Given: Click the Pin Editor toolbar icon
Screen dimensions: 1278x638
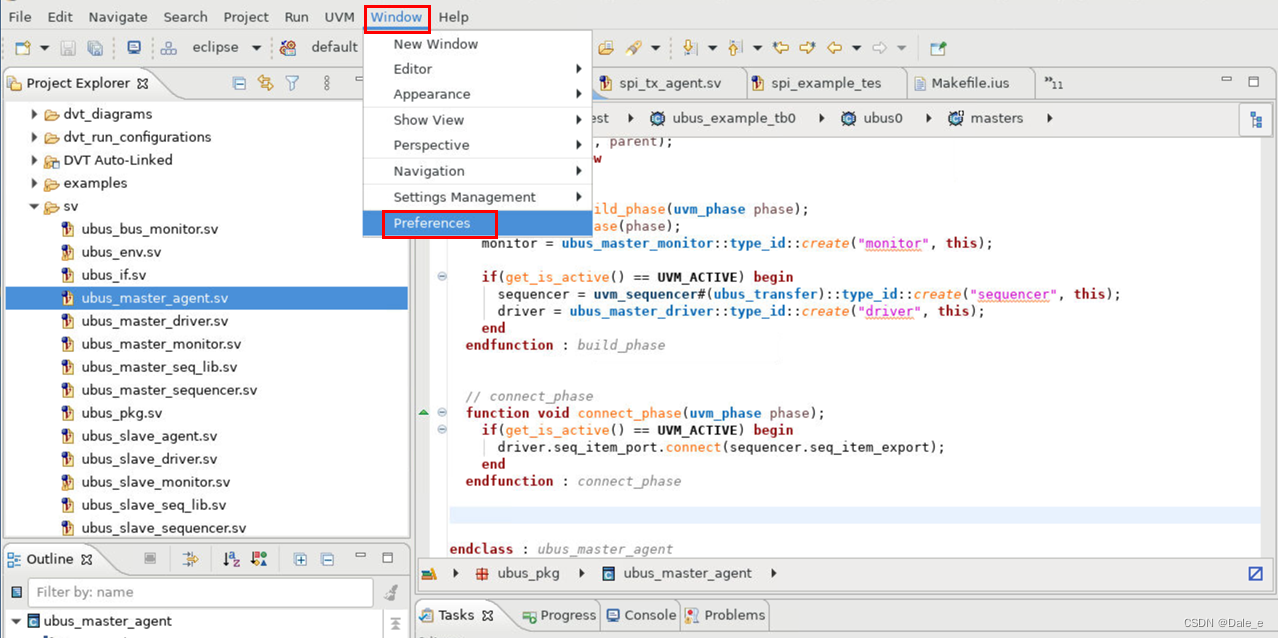Looking at the screenshot, I should click(937, 48).
